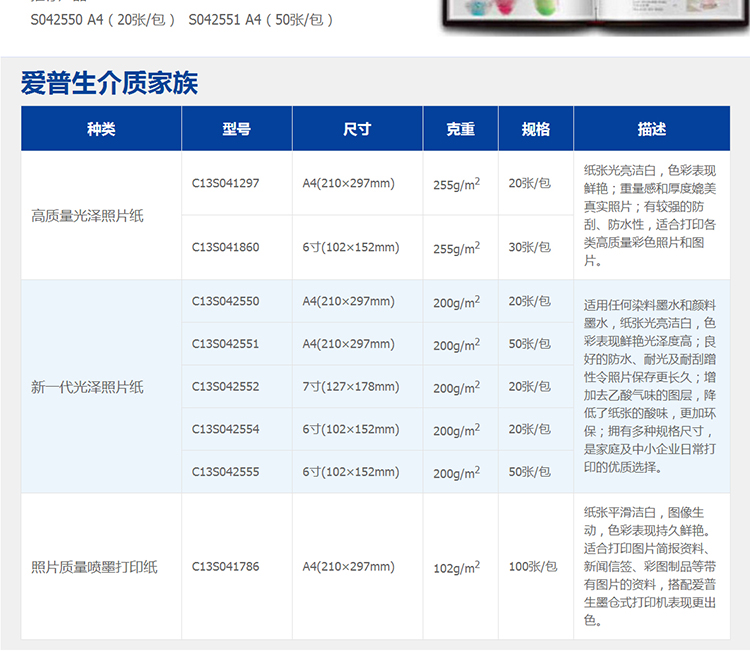
Task: Select model number C13S042555
Action: pyautogui.click(x=225, y=472)
